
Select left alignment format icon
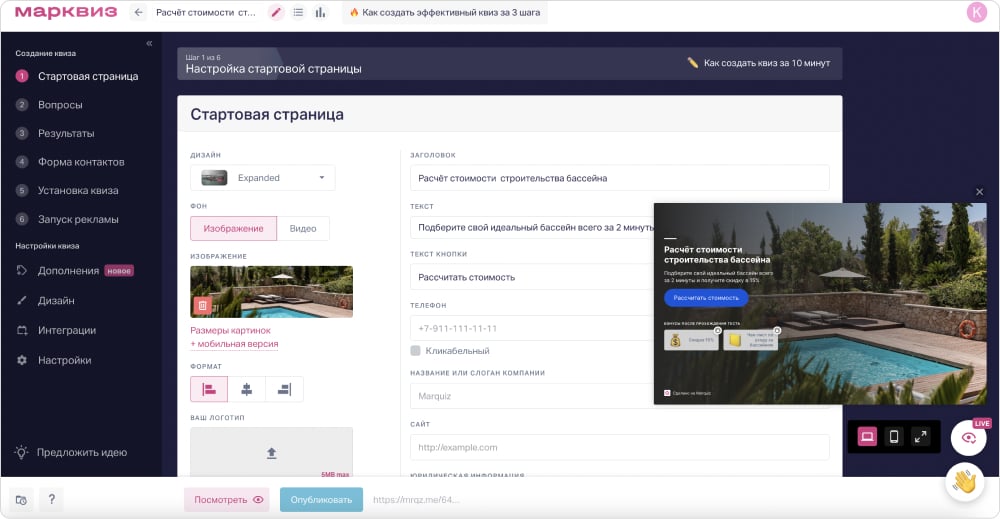click(209, 389)
